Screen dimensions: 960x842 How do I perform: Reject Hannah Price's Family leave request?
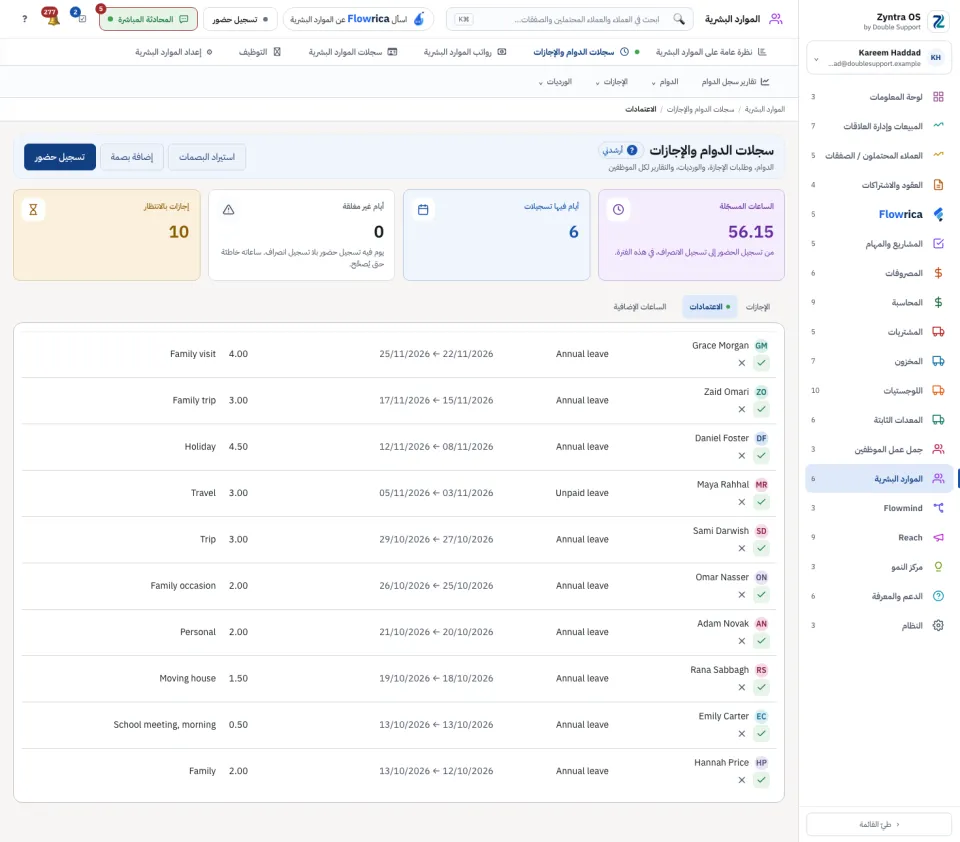coord(741,780)
